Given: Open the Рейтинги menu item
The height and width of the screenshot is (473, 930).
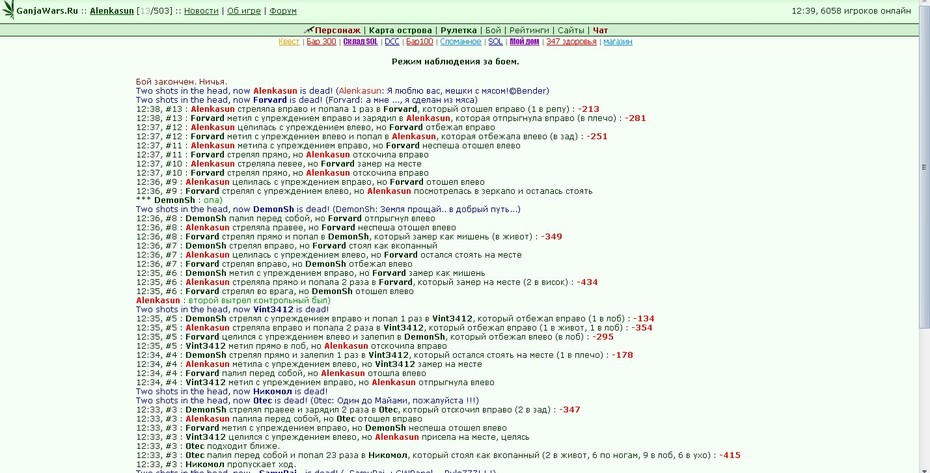Looking at the screenshot, I should click(529, 30).
